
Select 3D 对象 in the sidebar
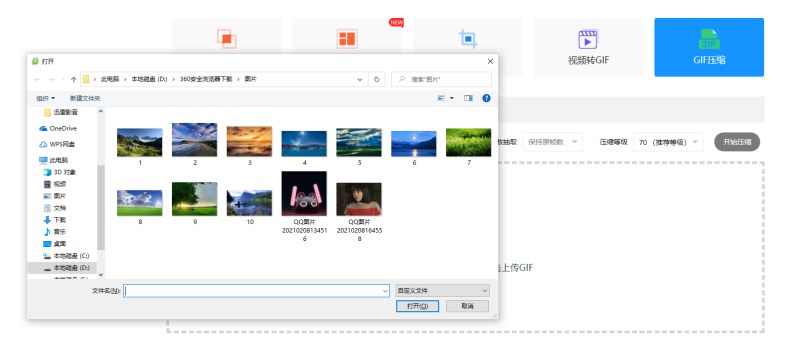click(x=60, y=172)
